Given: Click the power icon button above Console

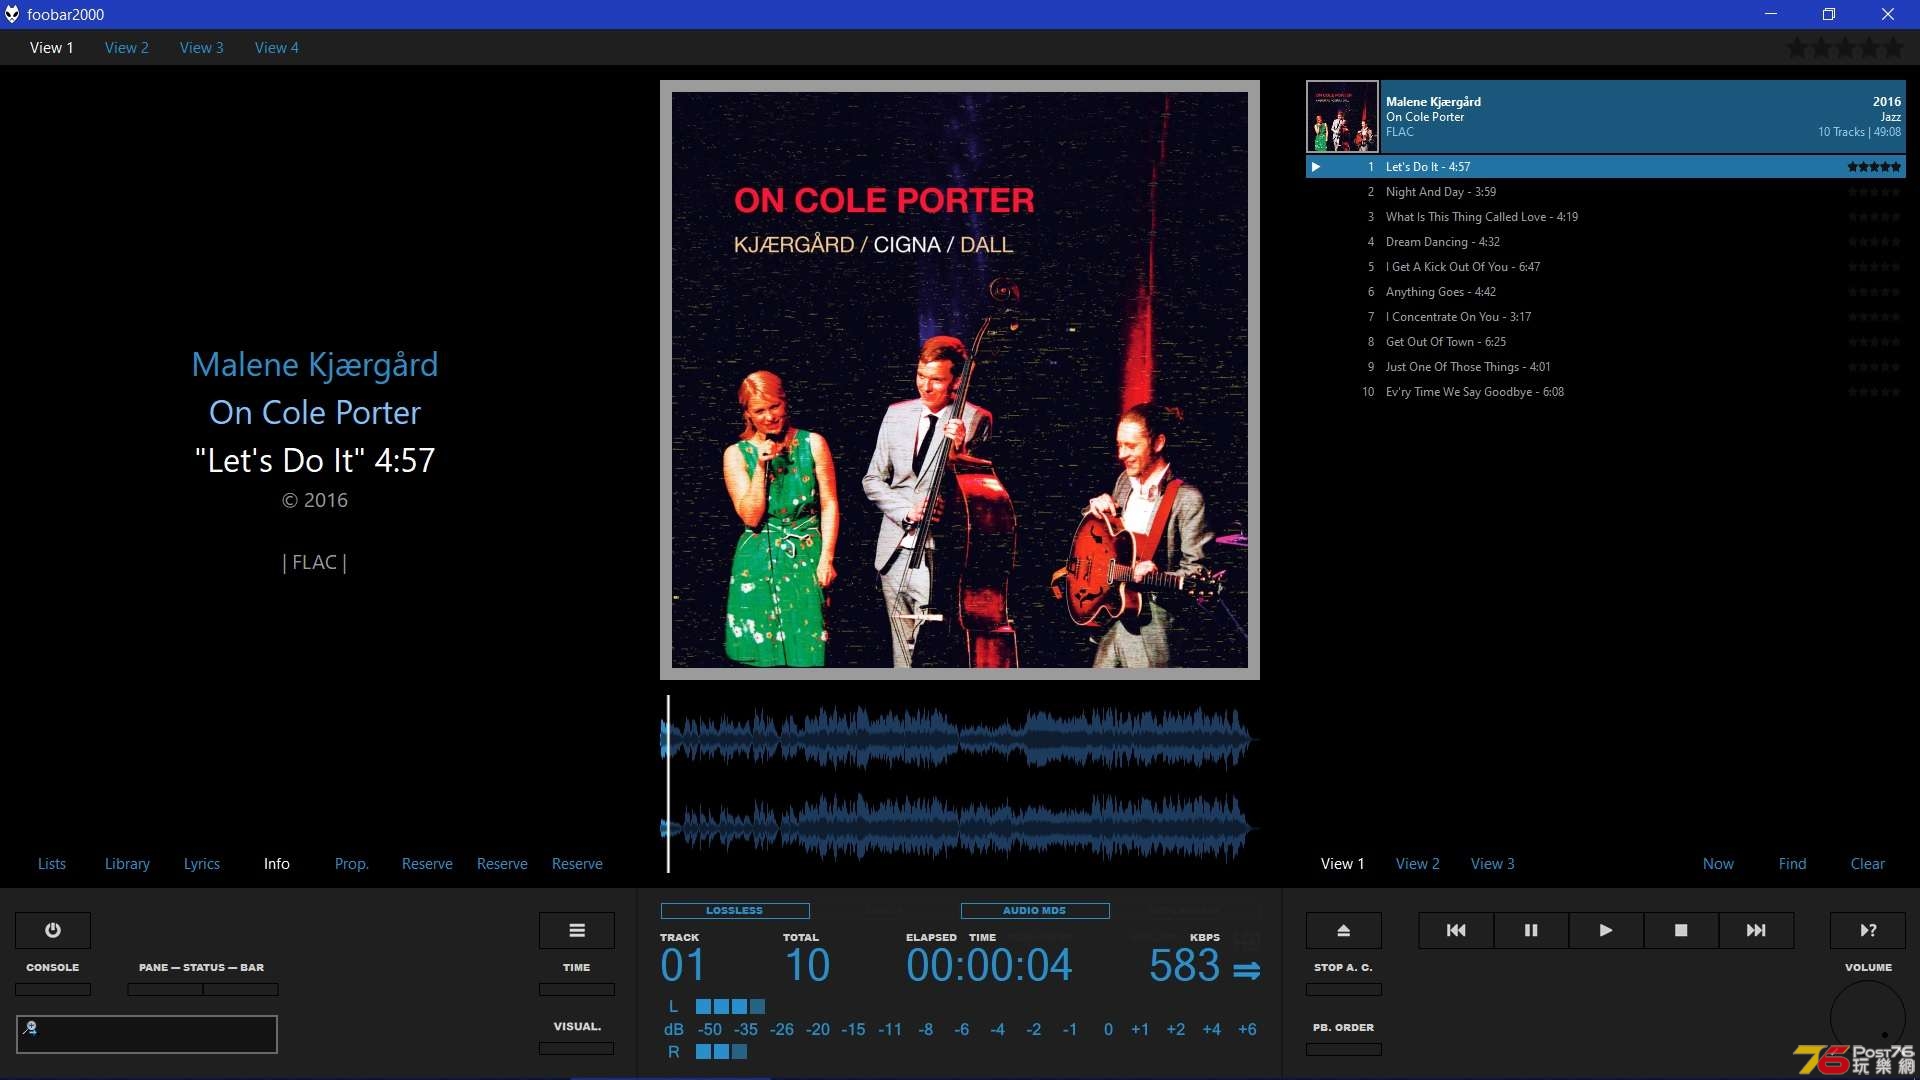Looking at the screenshot, I should (53, 930).
